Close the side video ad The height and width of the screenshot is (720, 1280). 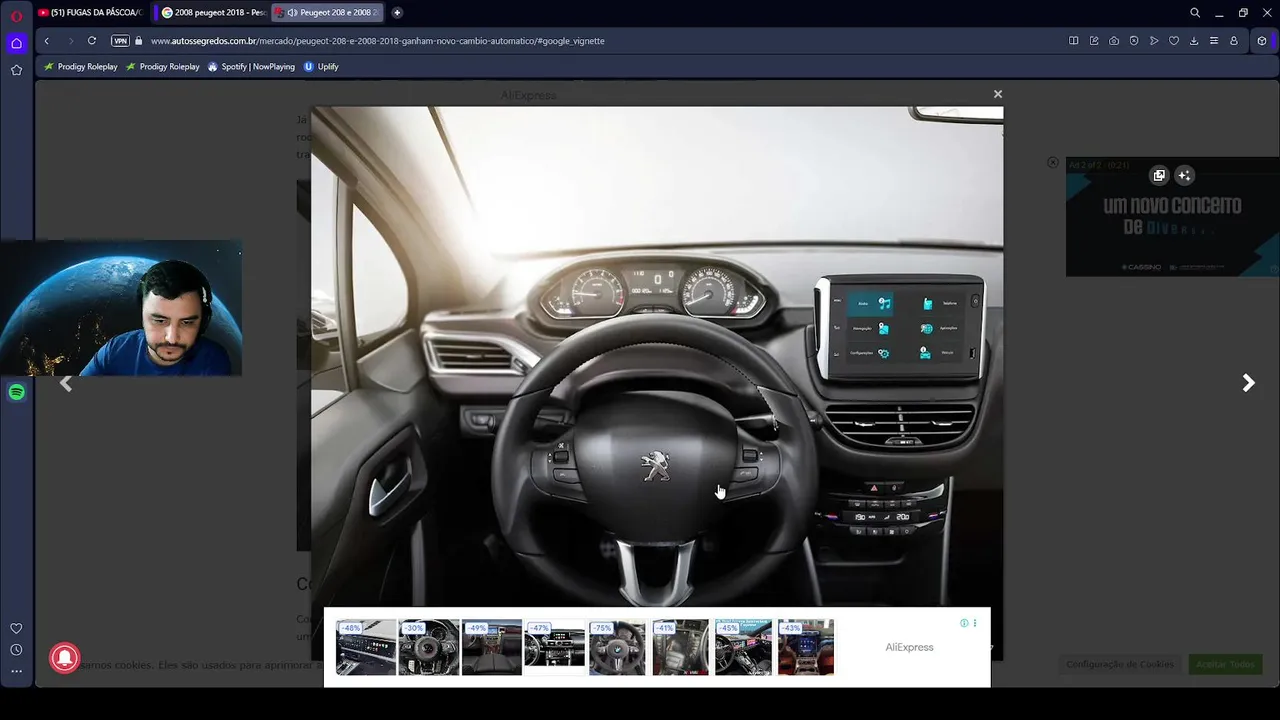pyautogui.click(x=1052, y=162)
